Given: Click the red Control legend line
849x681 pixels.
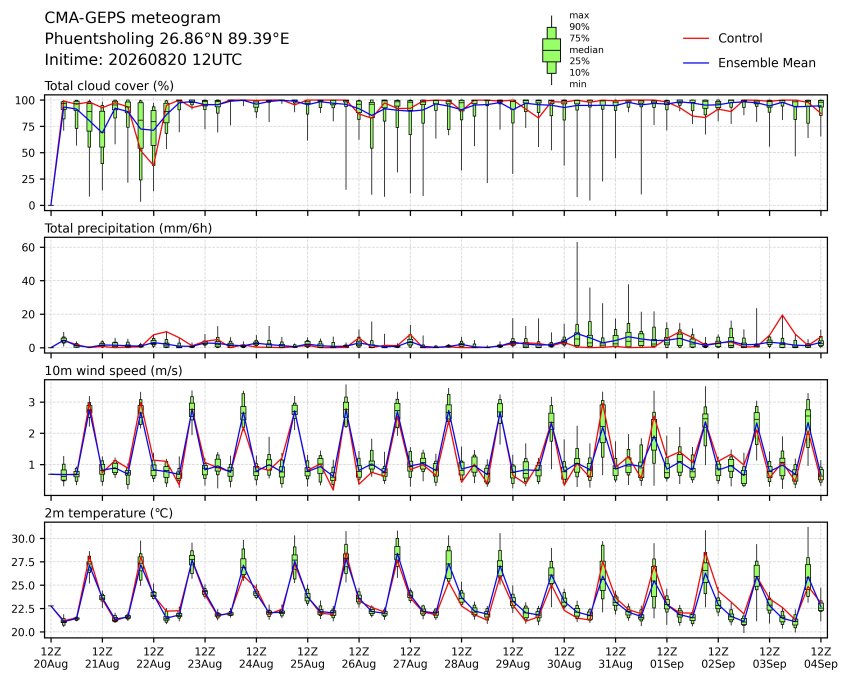Looking at the screenshot, I should tap(696, 38).
